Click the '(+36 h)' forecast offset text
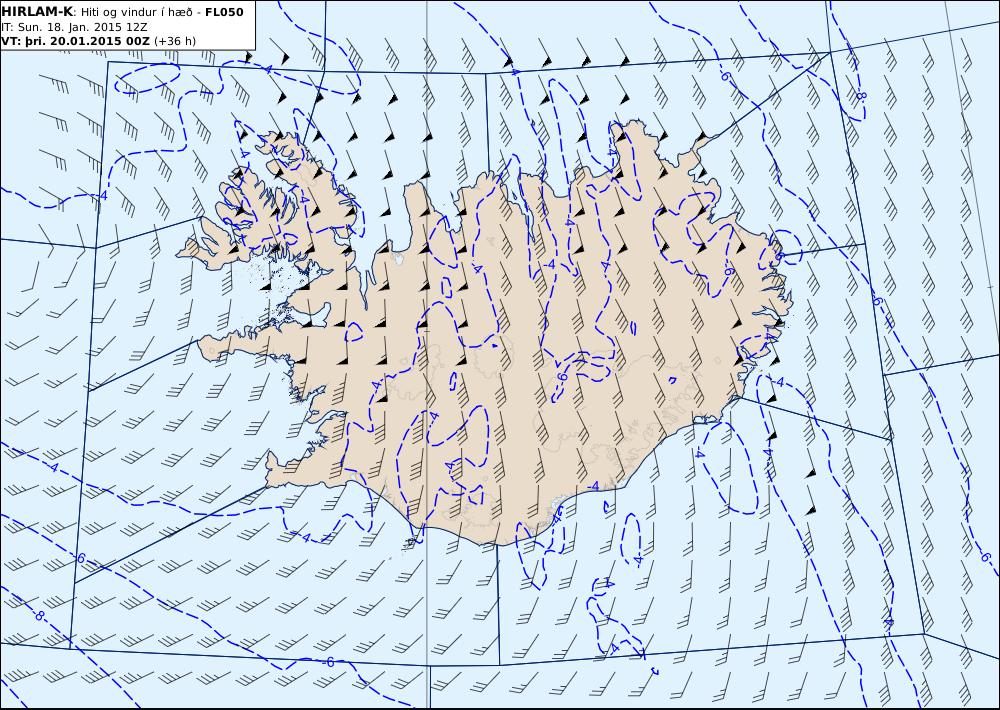The width and height of the screenshot is (1000, 710). pyautogui.click(x=175, y=41)
